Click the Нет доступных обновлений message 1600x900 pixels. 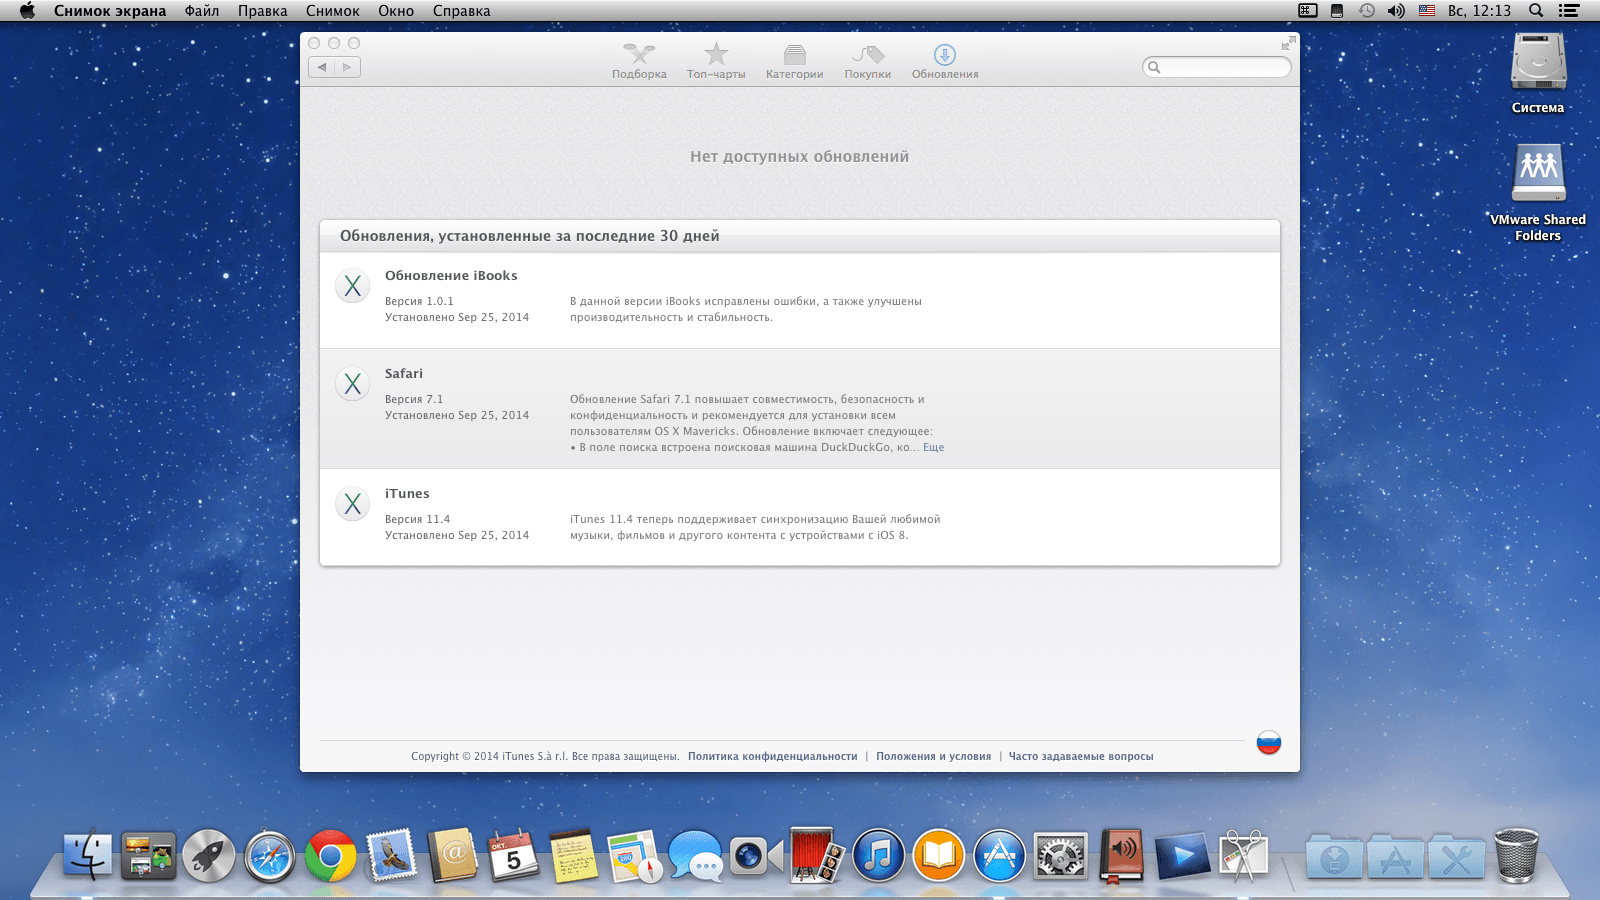(799, 156)
